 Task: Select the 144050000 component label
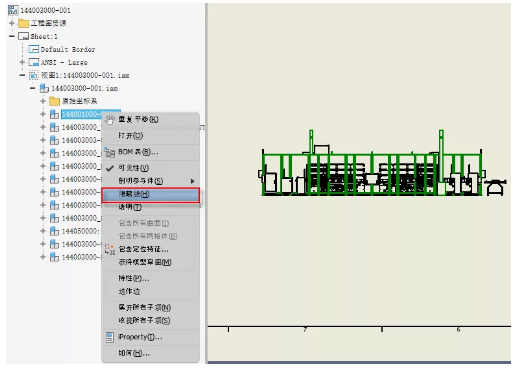coord(81,231)
